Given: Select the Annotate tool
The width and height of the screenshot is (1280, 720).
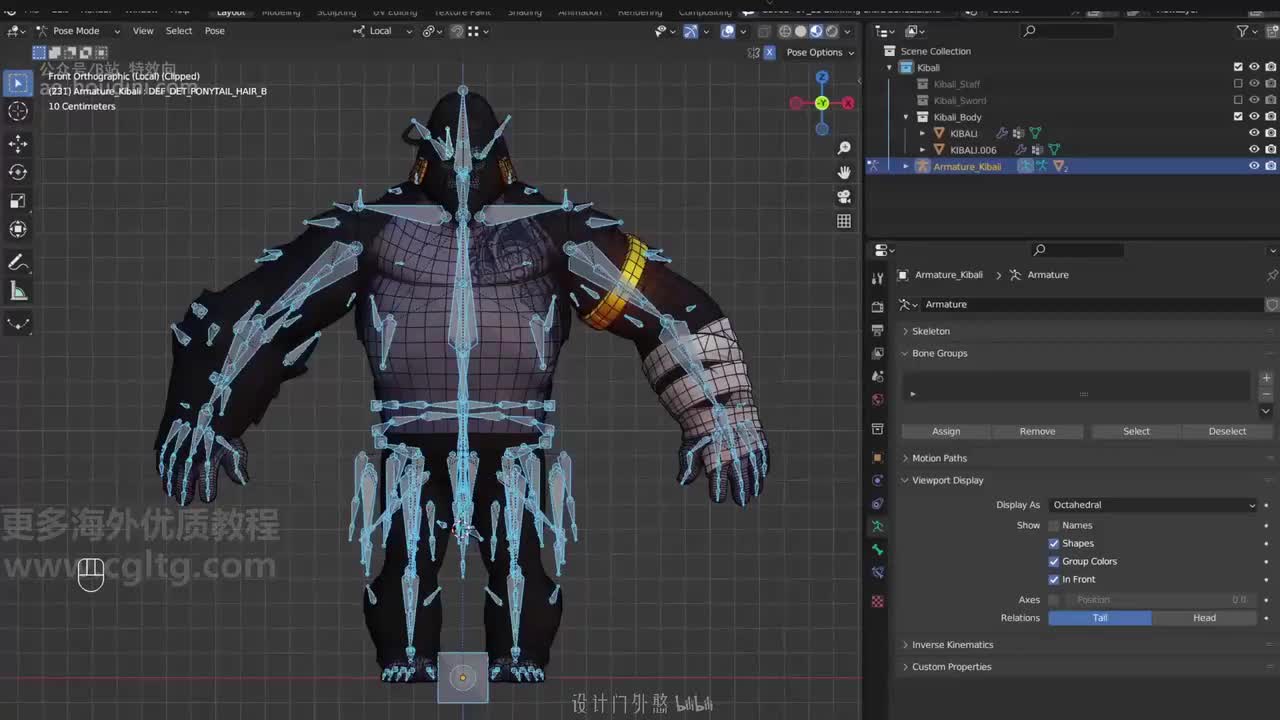Looking at the screenshot, I should (x=18, y=263).
